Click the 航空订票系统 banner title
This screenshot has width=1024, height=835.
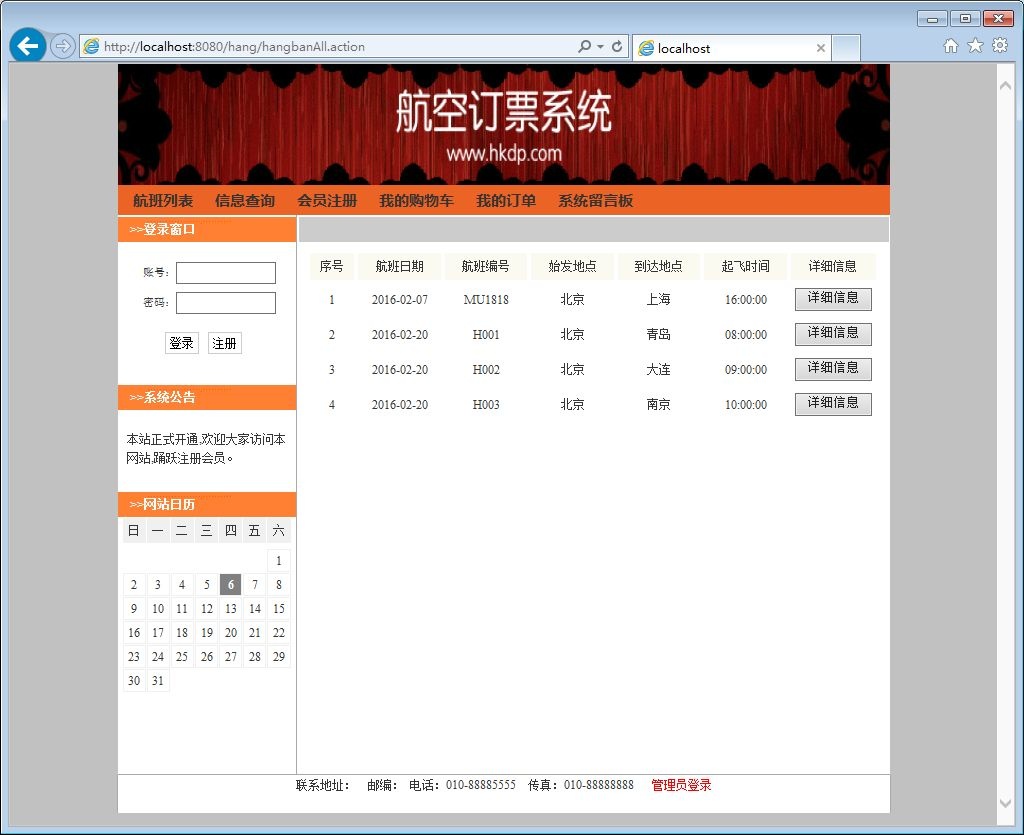click(x=504, y=112)
